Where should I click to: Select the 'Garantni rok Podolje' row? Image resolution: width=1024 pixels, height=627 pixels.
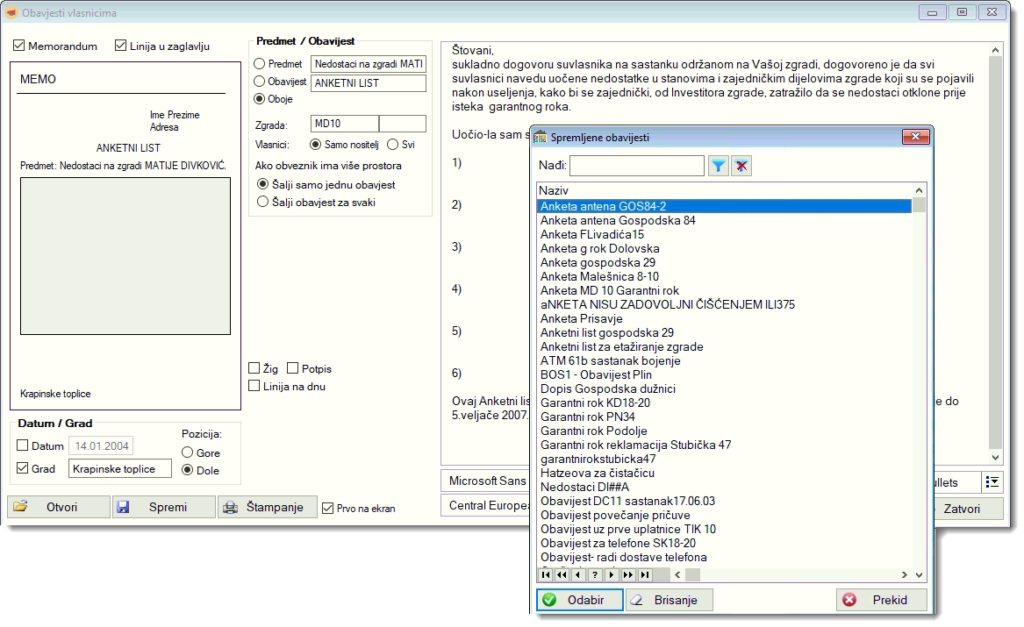[x=724, y=431]
